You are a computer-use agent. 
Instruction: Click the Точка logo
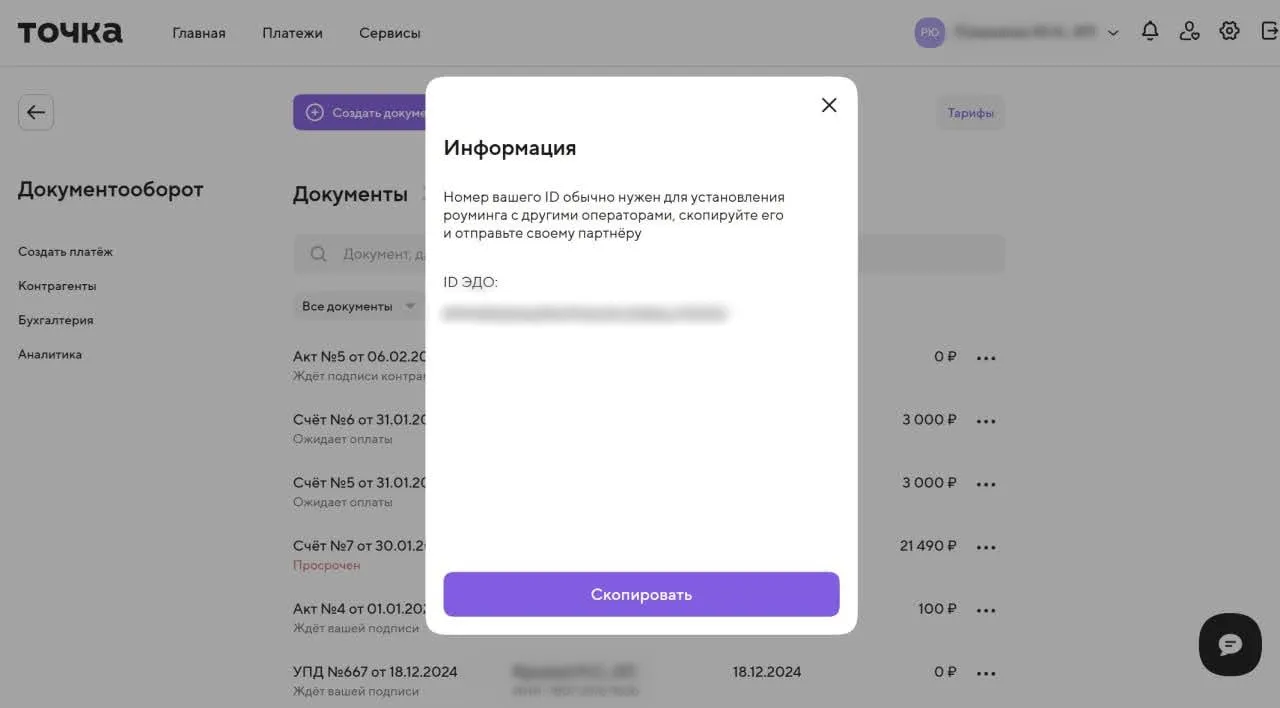[70, 32]
